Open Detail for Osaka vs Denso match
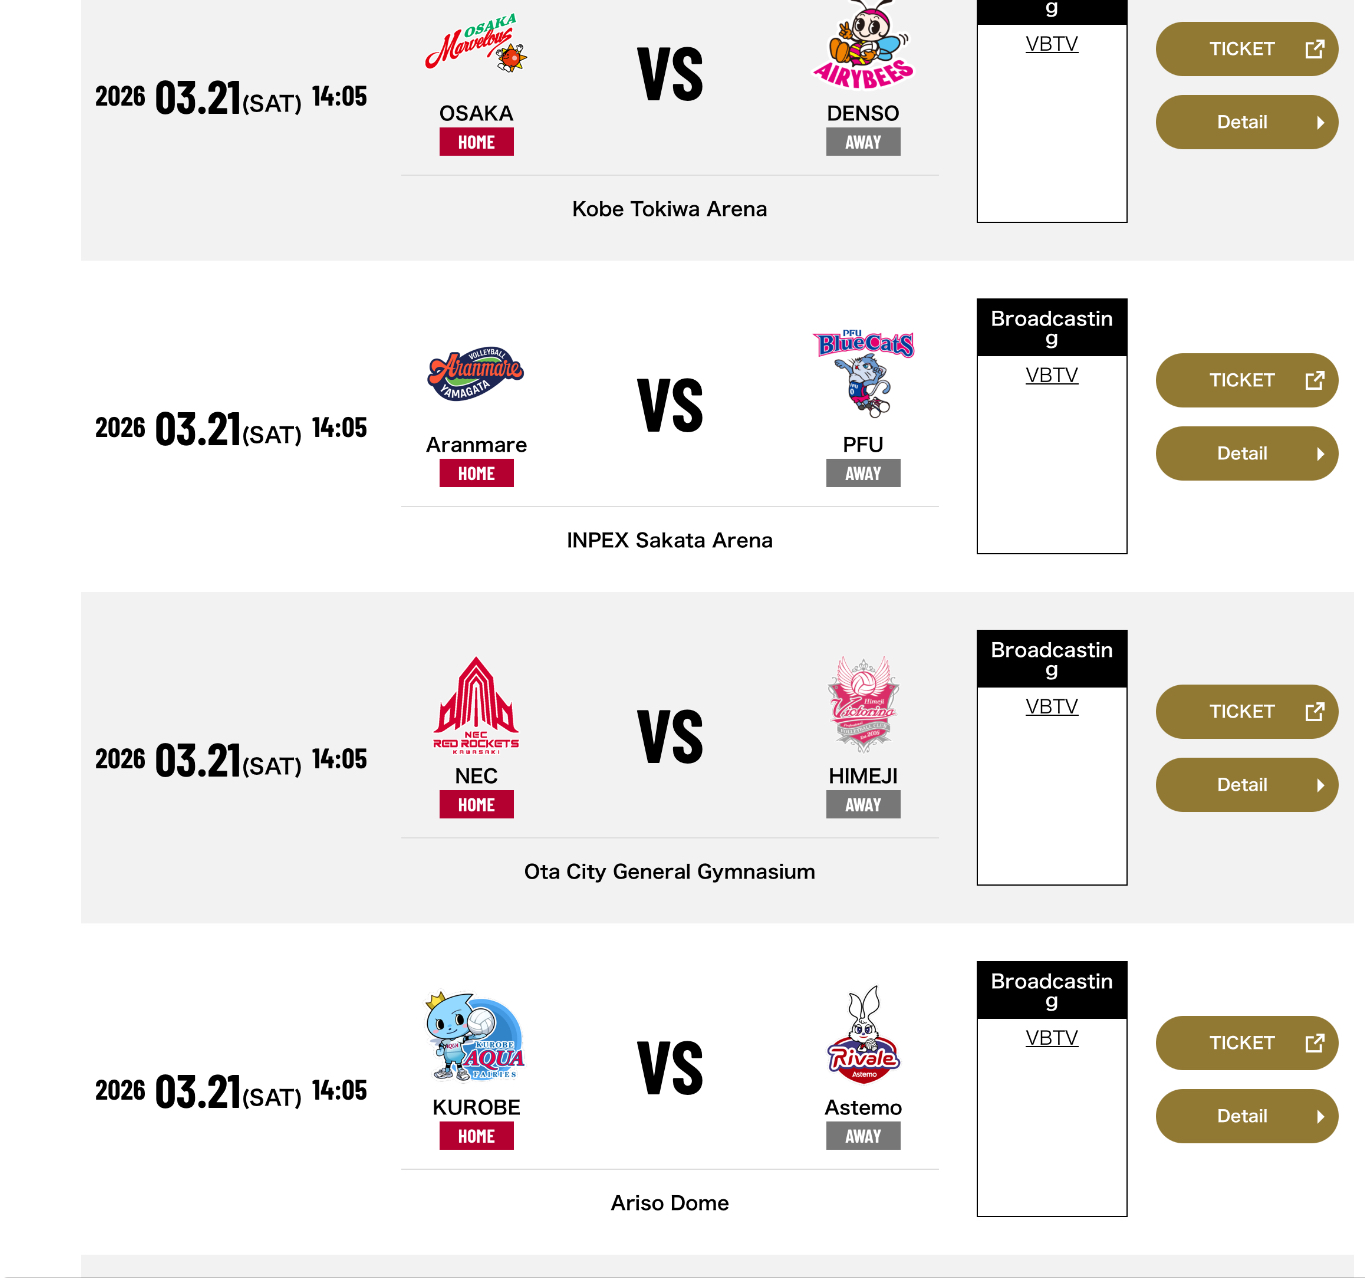 coord(1246,122)
